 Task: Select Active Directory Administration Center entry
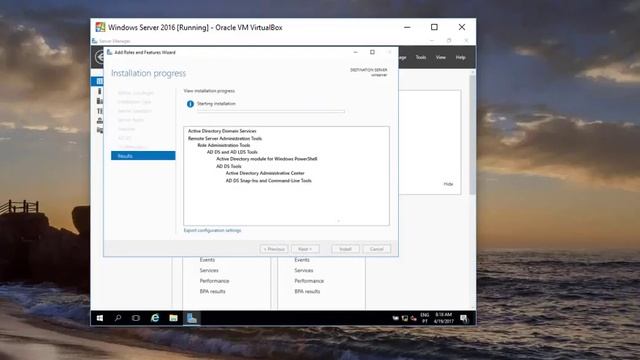(x=265, y=173)
